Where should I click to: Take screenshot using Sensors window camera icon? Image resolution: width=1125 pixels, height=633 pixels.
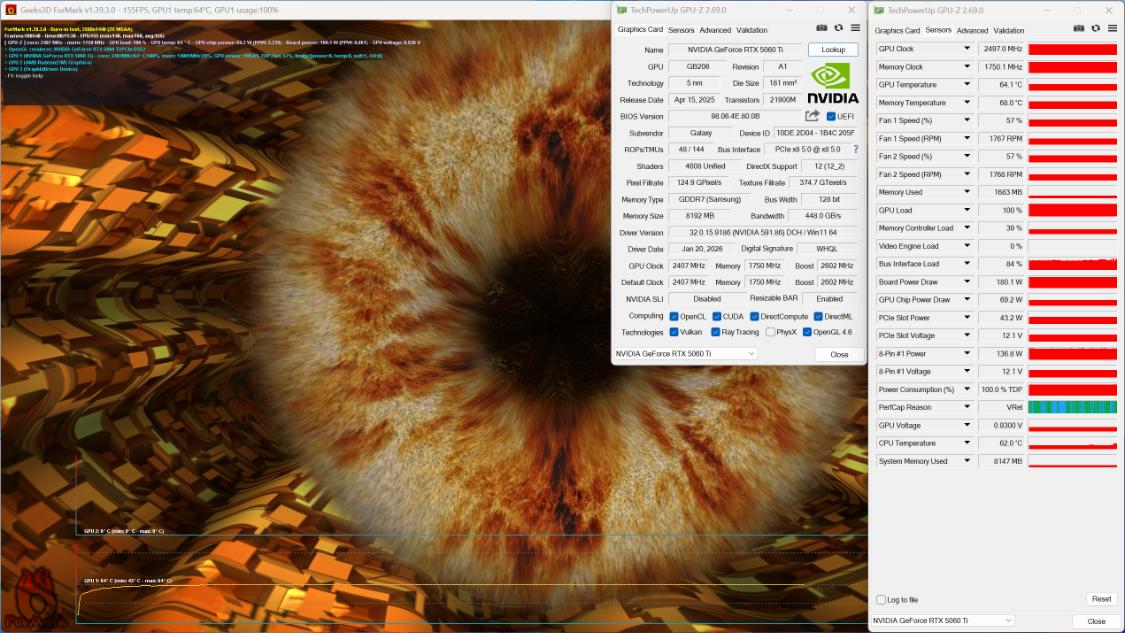click(1078, 30)
